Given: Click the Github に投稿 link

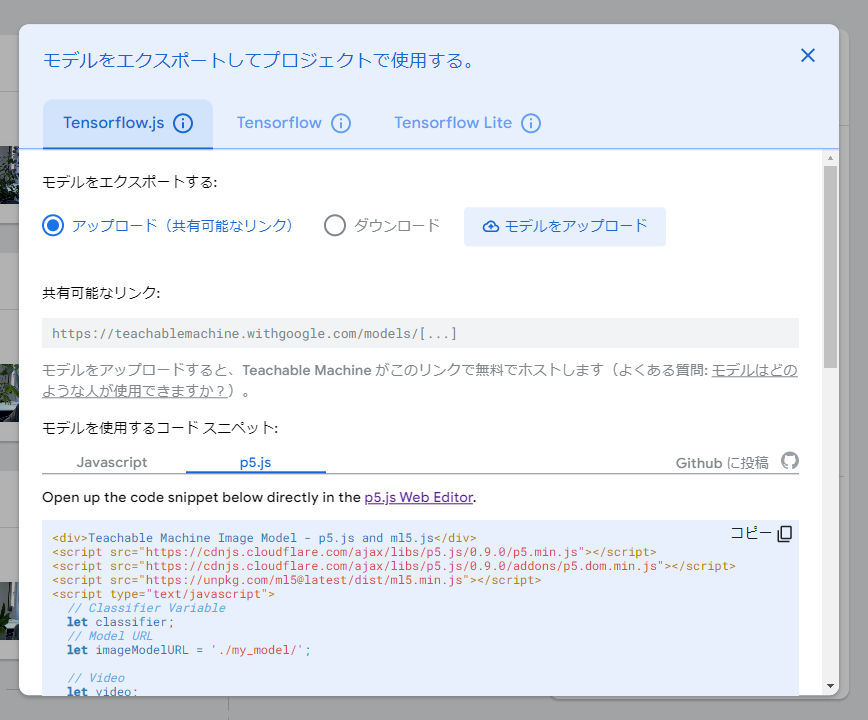Looking at the screenshot, I should (x=722, y=463).
